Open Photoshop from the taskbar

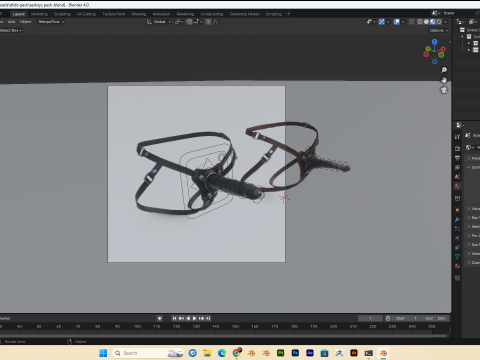[x=295, y=353]
